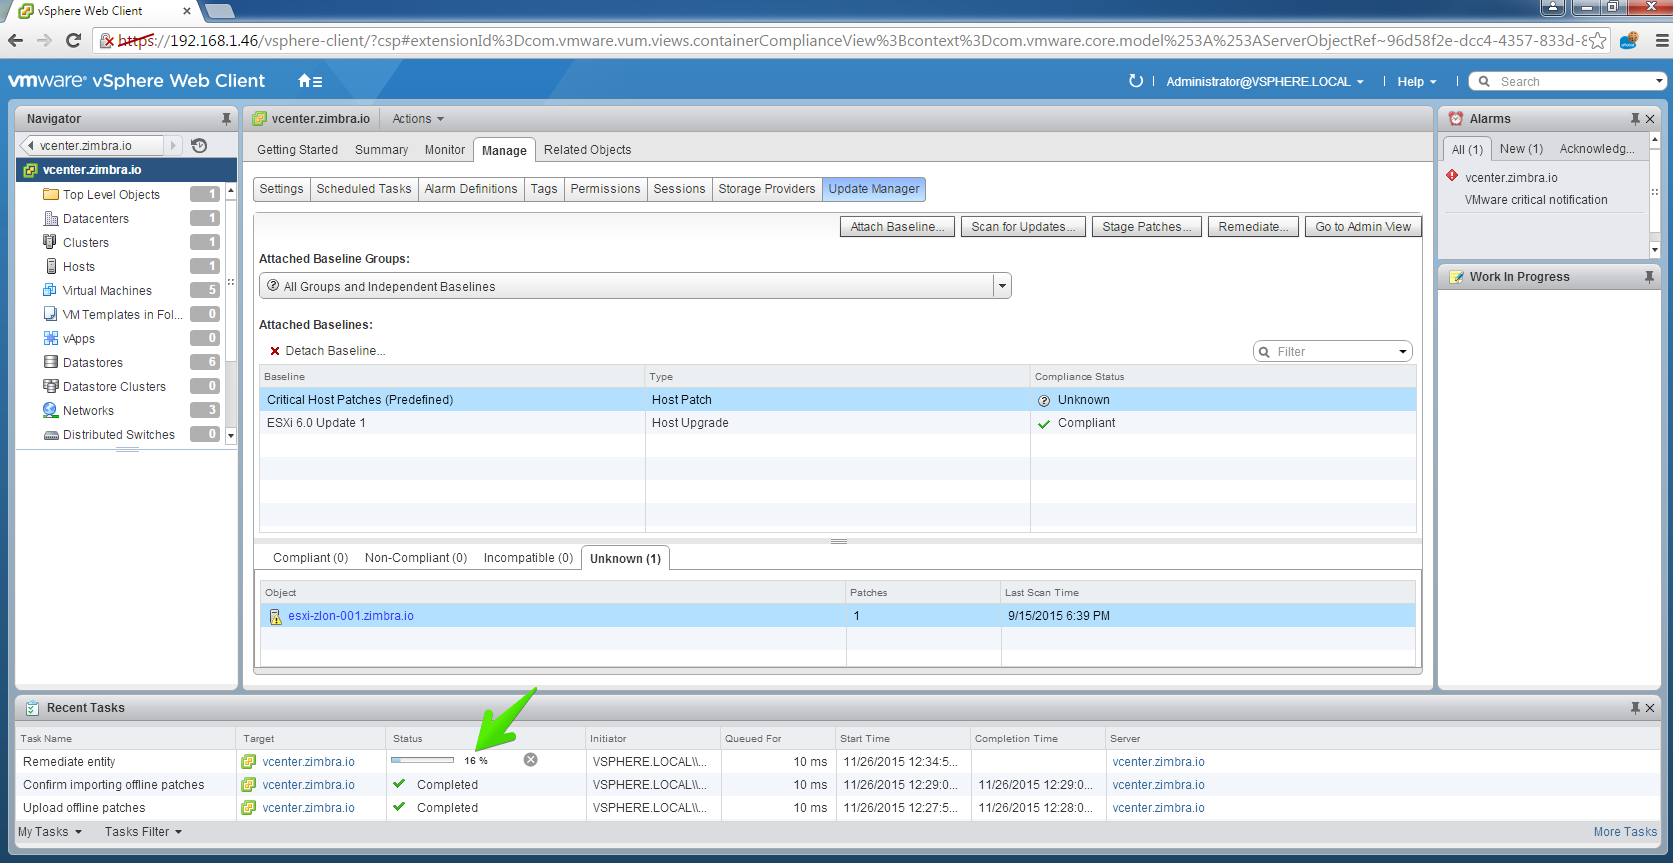
Task: Click the browser address bar
Action: coord(852,40)
